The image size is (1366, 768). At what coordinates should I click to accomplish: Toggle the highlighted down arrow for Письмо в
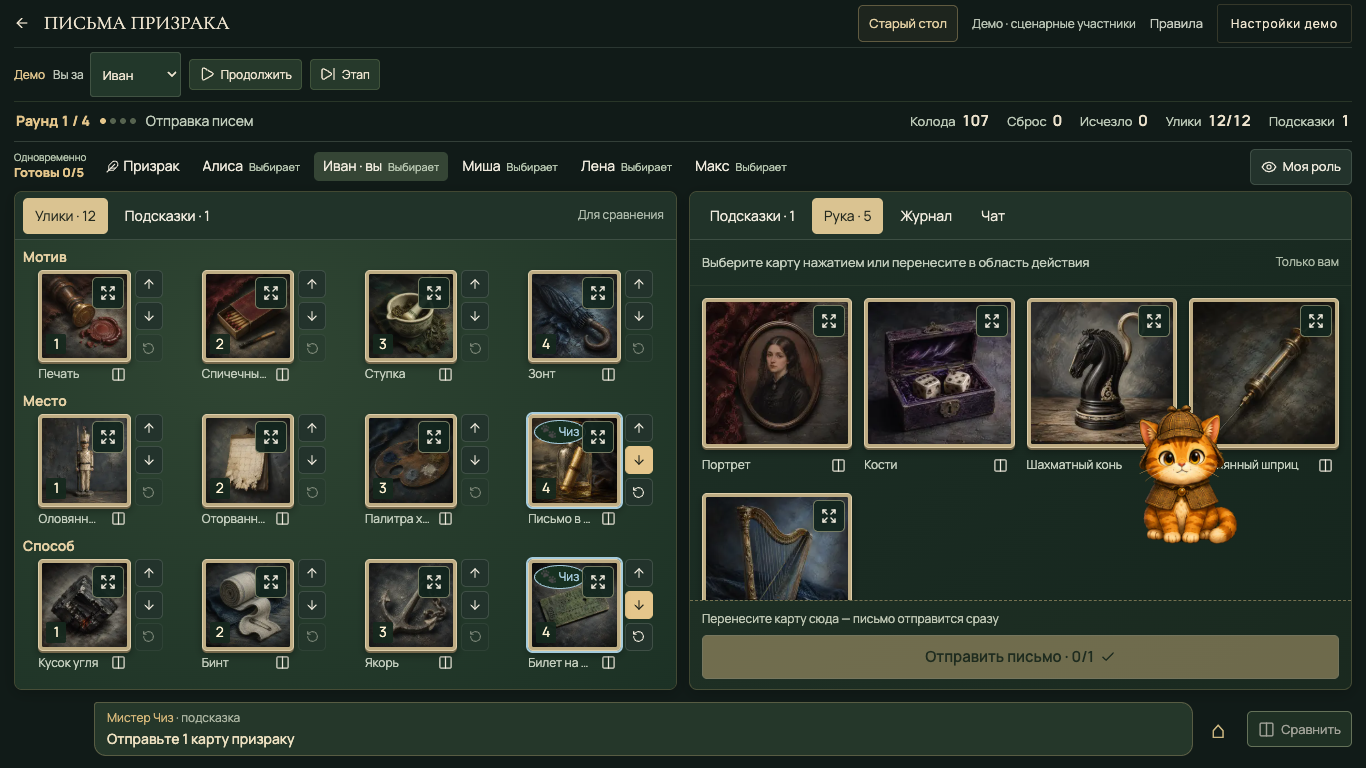pyautogui.click(x=638, y=460)
